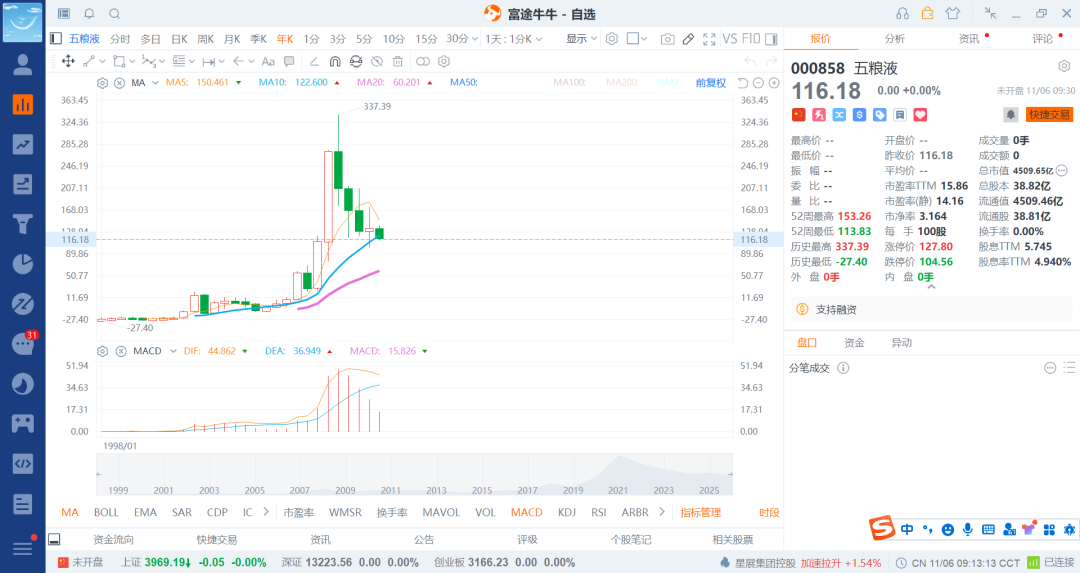
Task: Open the orange quotes chart sidebar icon
Action: click(23, 104)
